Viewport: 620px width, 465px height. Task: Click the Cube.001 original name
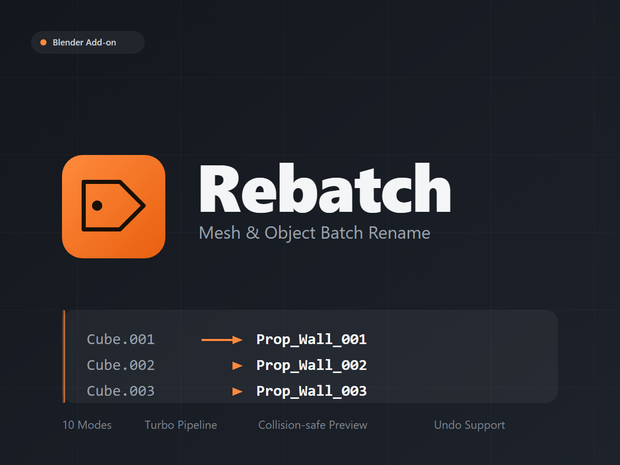pyautogui.click(x=121, y=339)
